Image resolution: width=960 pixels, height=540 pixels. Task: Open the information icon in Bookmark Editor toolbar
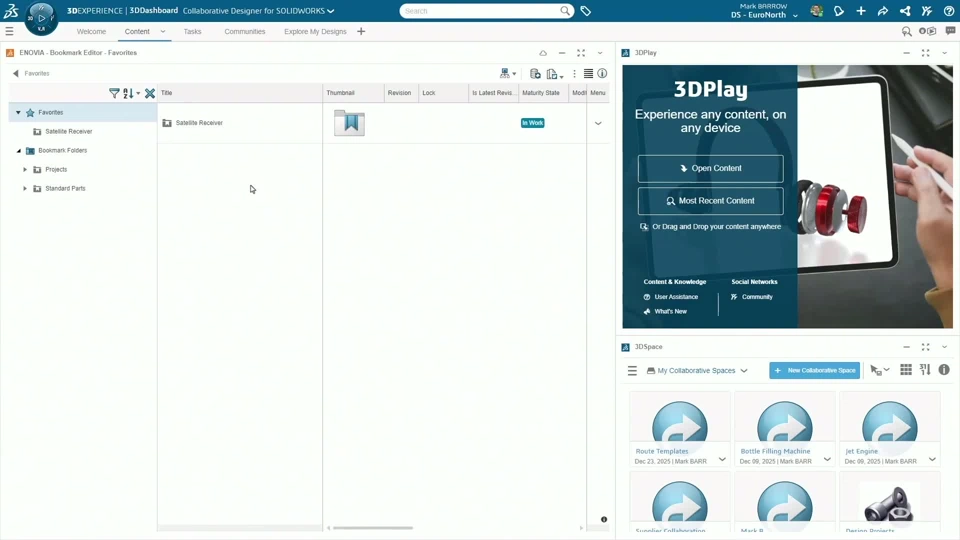[602, 73]
